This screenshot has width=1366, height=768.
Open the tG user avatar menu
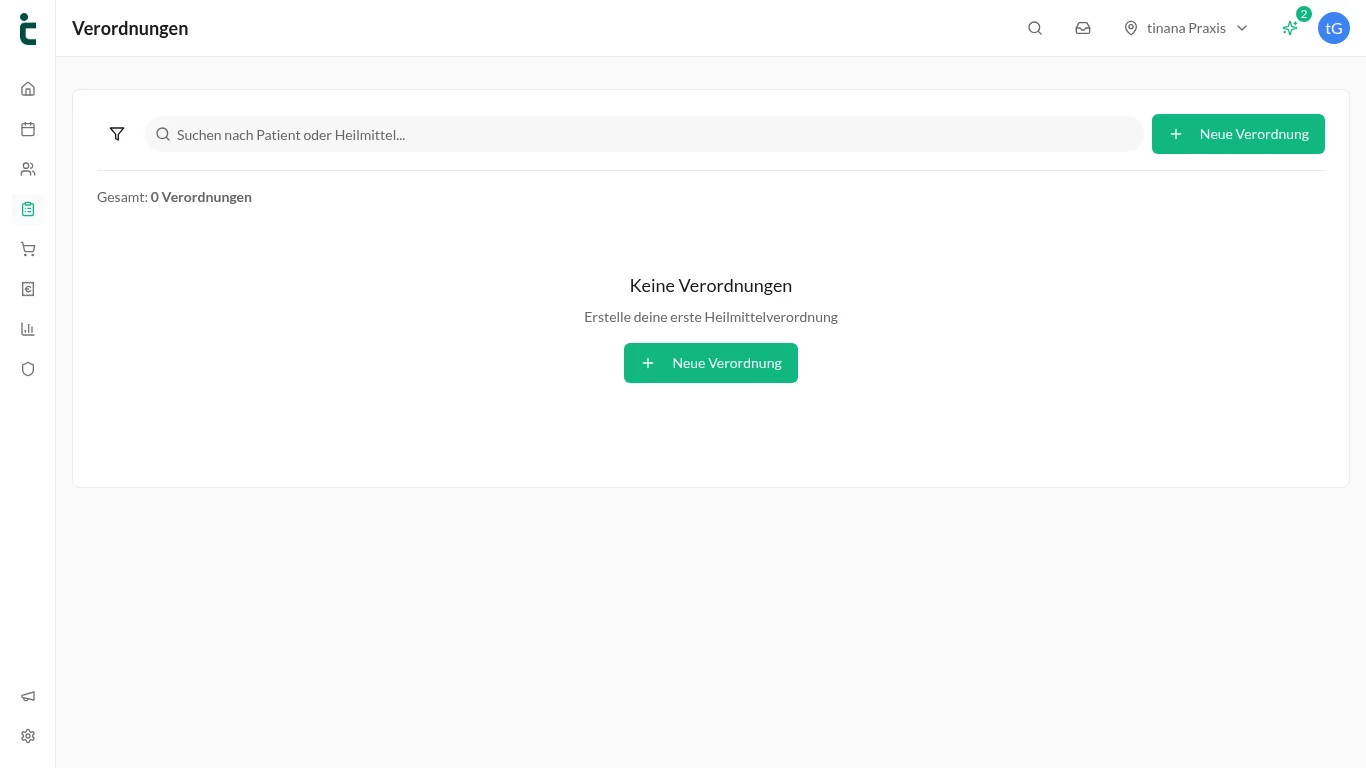pyautogui.click(x=1334, y=28)
